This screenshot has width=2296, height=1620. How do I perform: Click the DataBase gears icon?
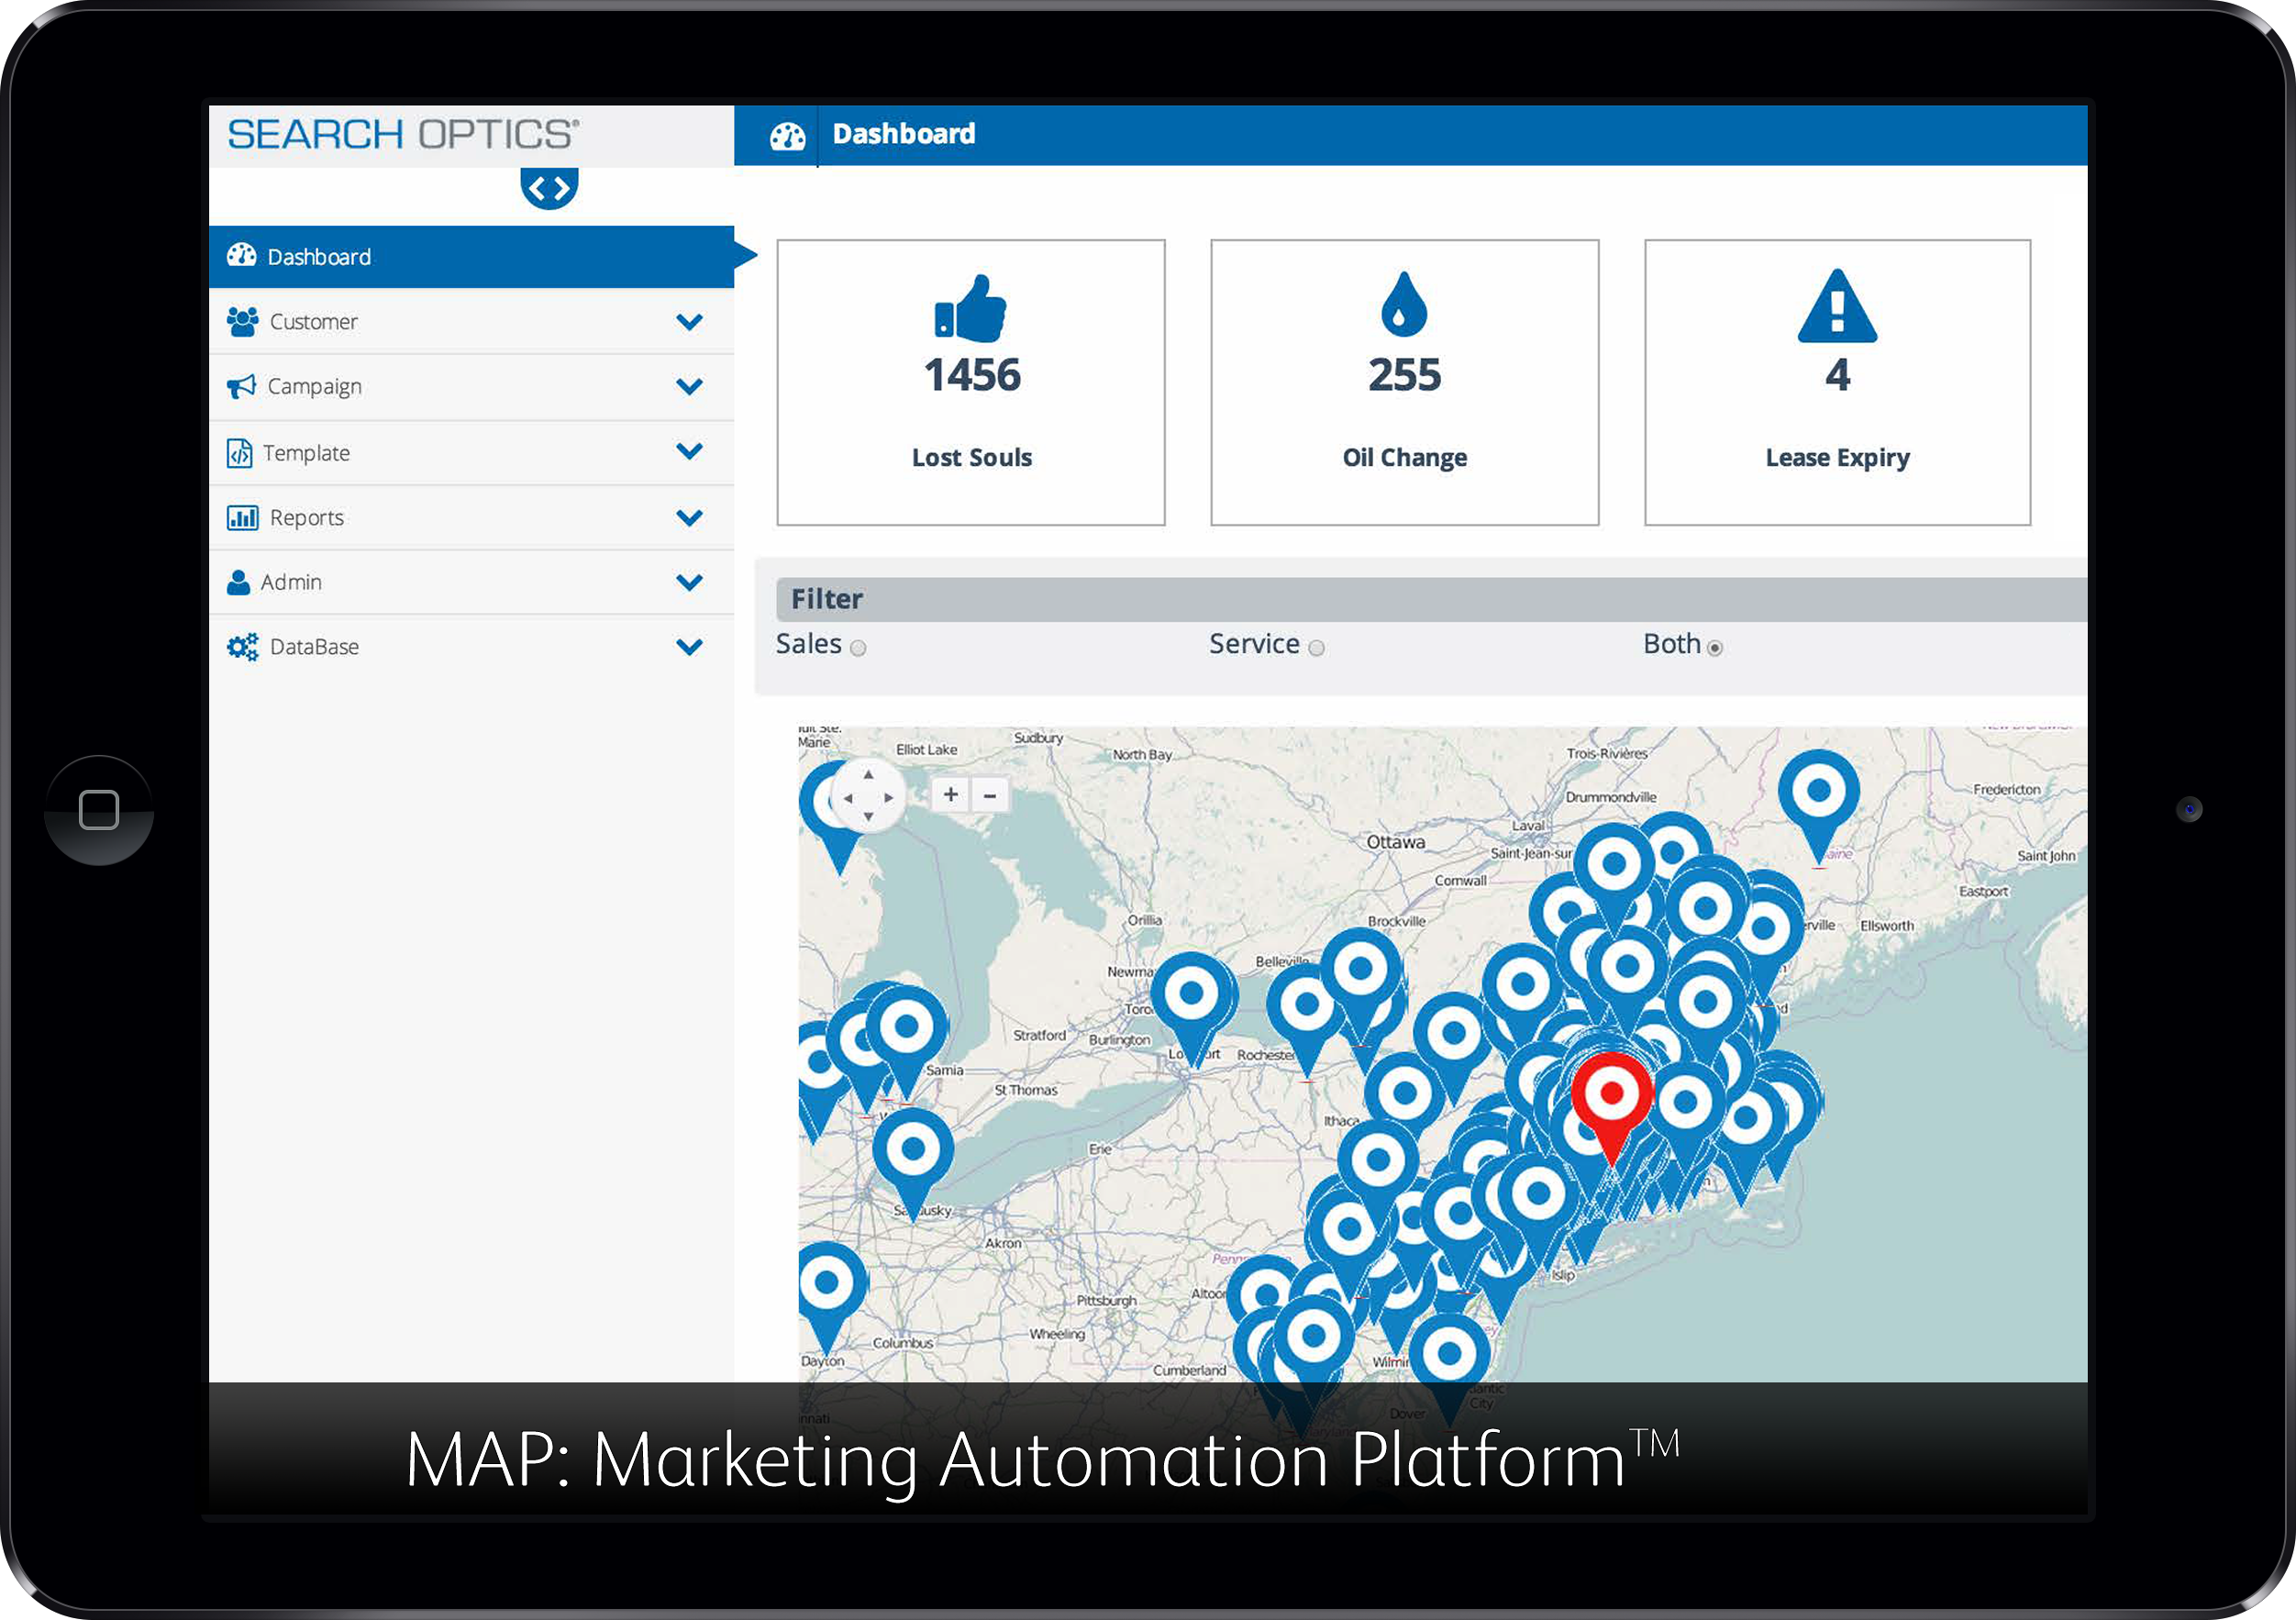point(242,646)
